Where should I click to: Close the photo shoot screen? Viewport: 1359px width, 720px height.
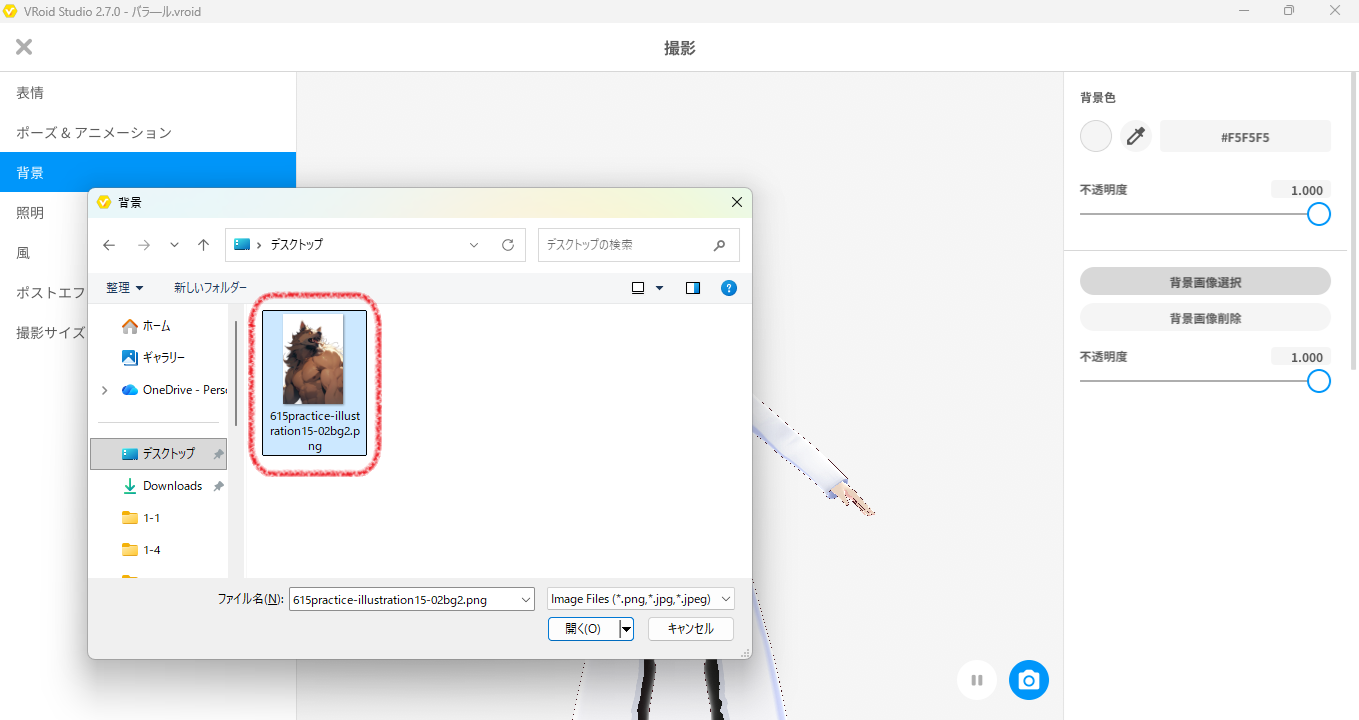point(24,47)
